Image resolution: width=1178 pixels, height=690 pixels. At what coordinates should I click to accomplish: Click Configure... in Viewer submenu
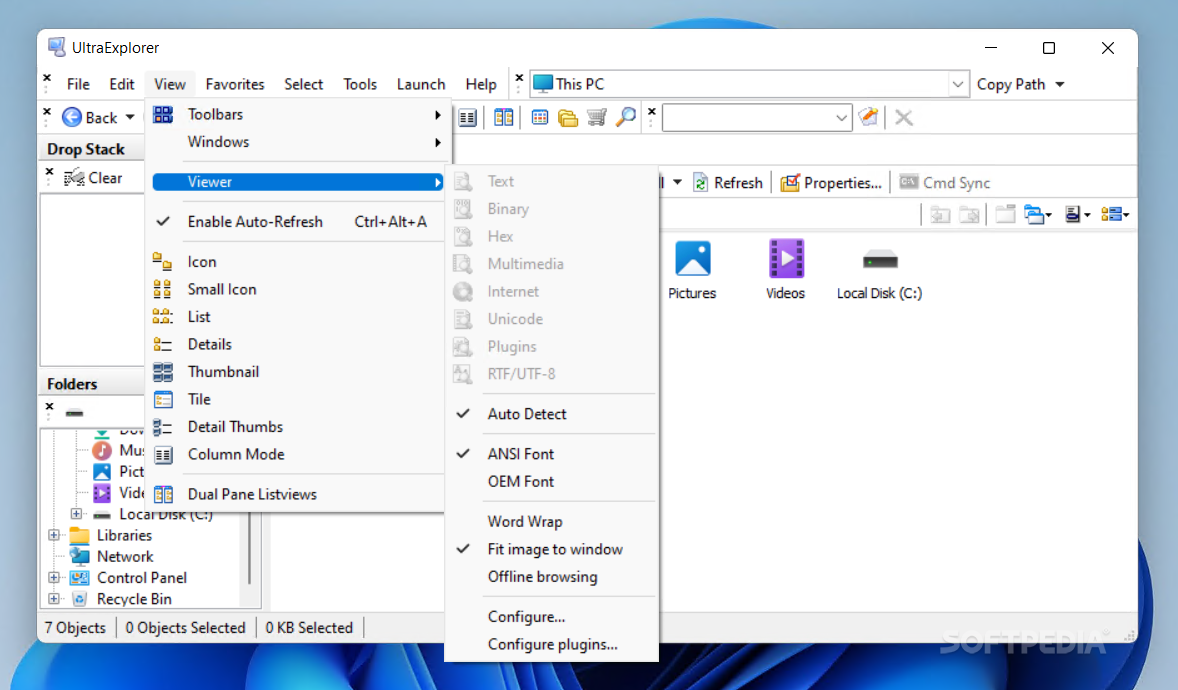point(553,617)
